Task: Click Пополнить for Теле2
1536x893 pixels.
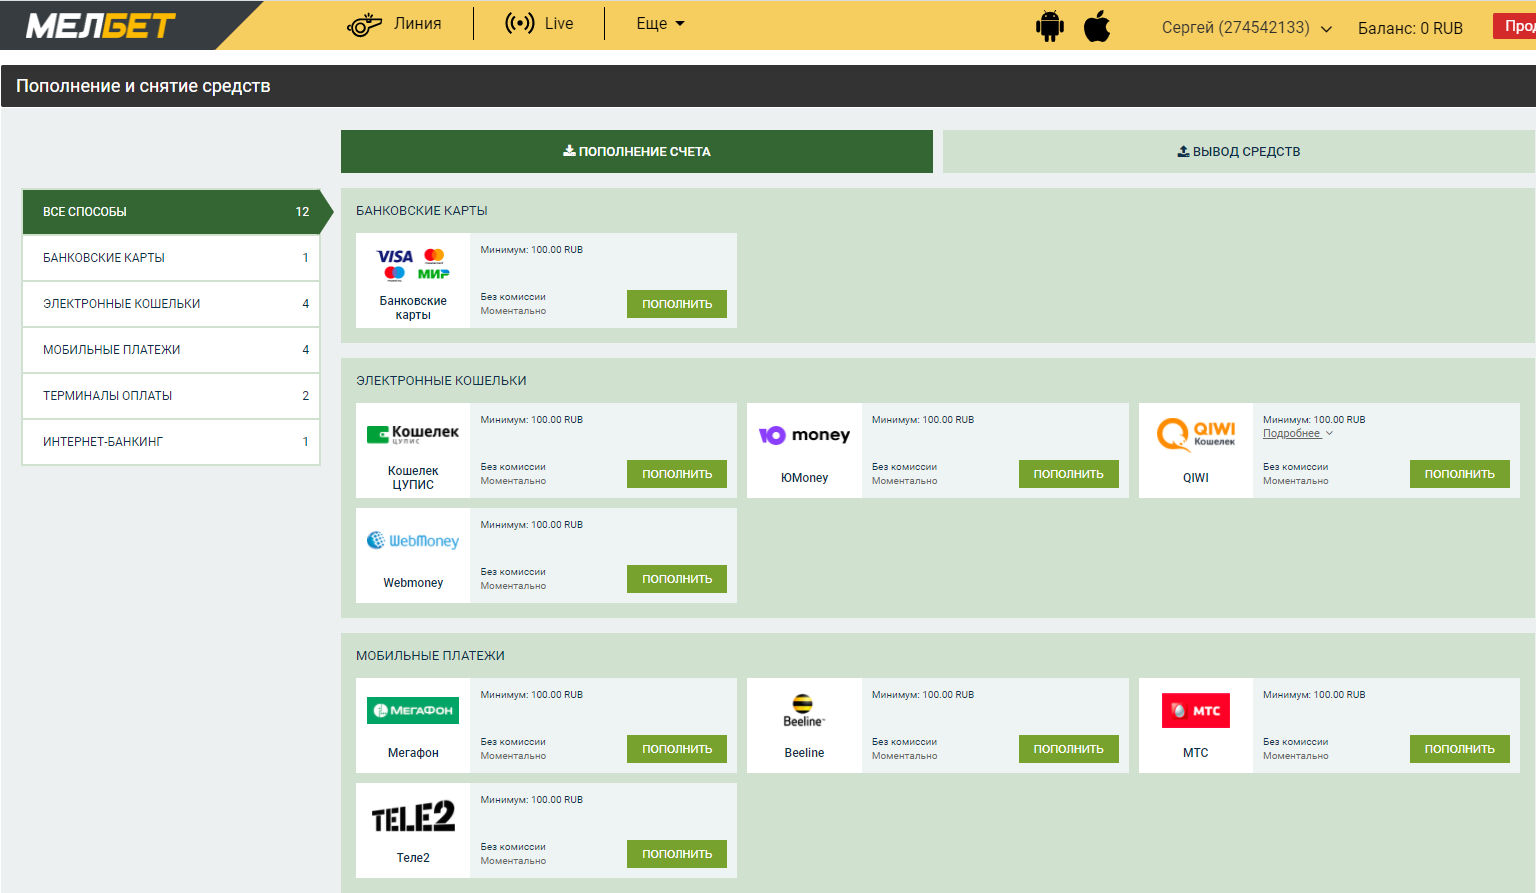Action: click(677, 854)
